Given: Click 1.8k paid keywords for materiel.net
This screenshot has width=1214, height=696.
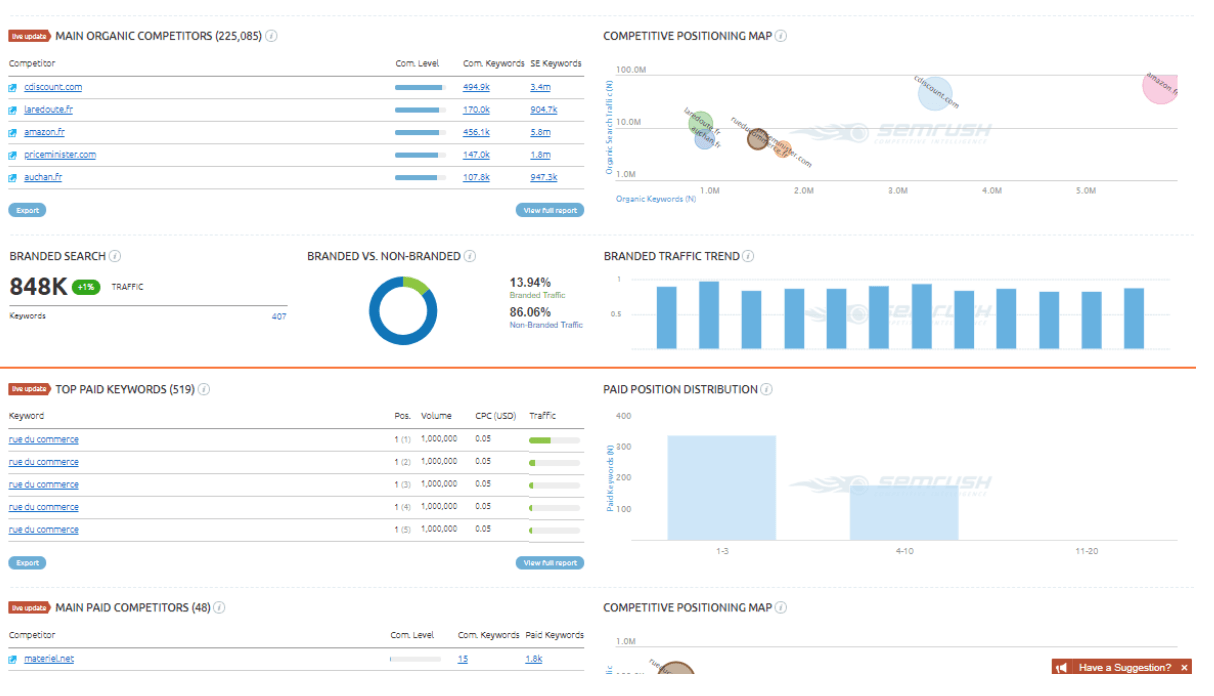Looking at the screenshot, I should [x=534, y=659].
